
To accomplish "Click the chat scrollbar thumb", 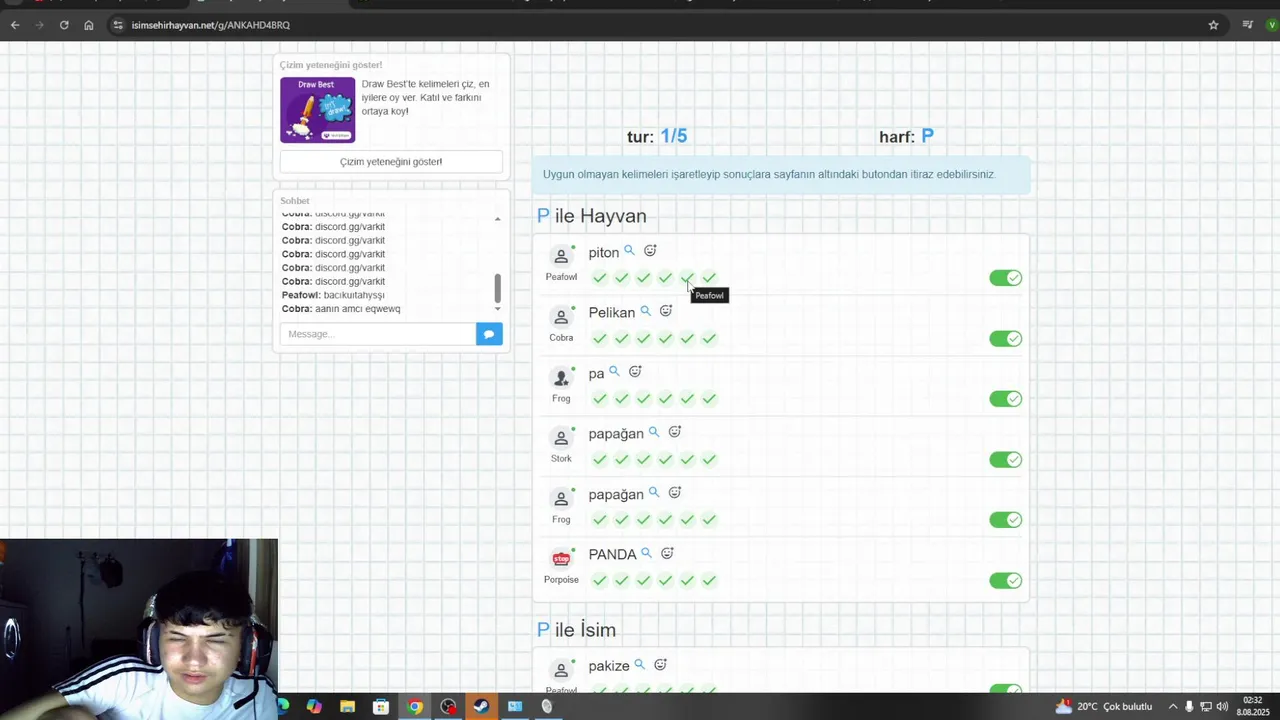I will (497, 288).
